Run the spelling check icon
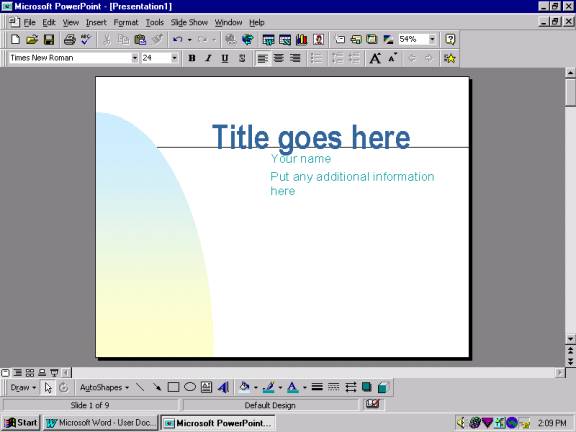Viewport: 576px width, 432px height. pyautogui.click(x=86, y=39)
